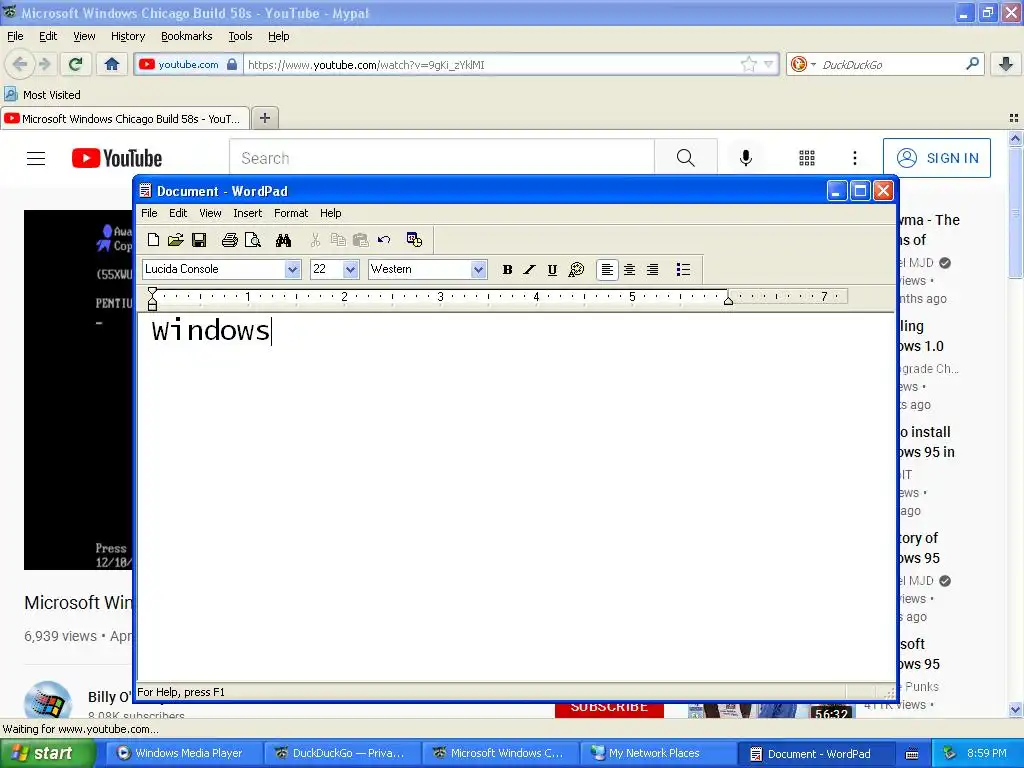Toggle Bold formatting in WordPad
This screenshot has width=1024, height=768.
507,270
